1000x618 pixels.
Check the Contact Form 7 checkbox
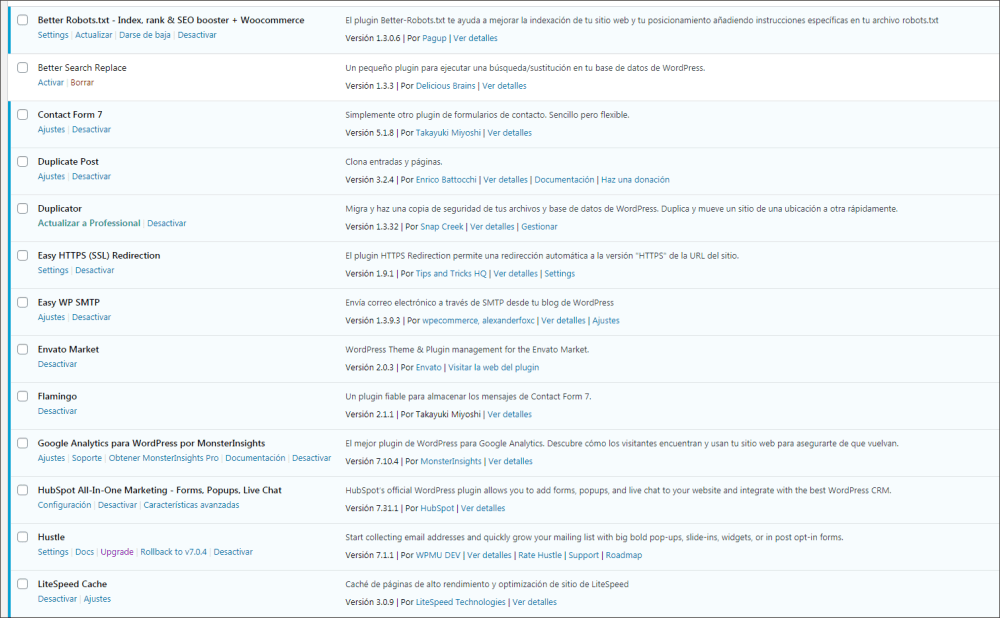(x=22, y=115)
